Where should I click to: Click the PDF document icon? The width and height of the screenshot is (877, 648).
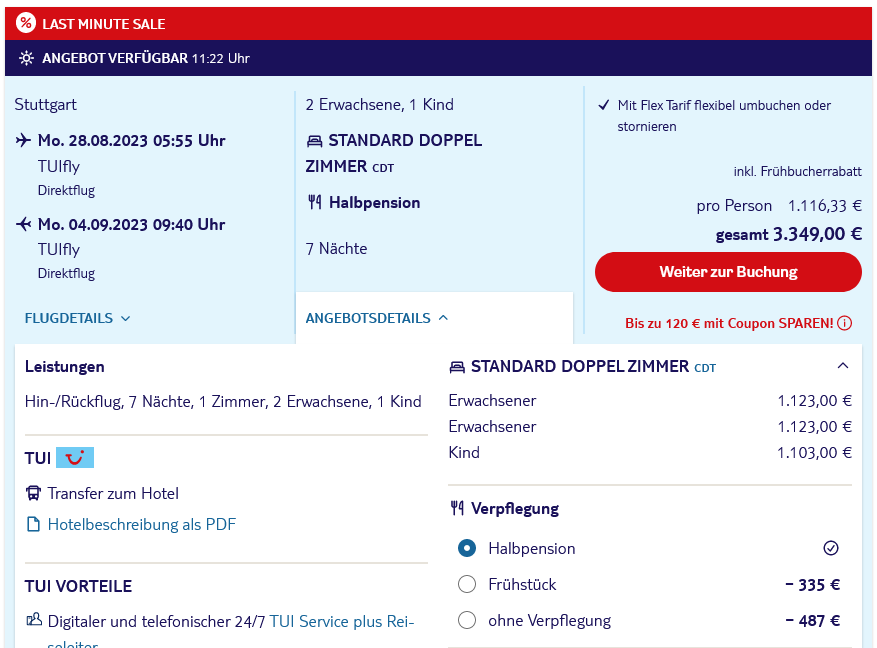point(33,524)
